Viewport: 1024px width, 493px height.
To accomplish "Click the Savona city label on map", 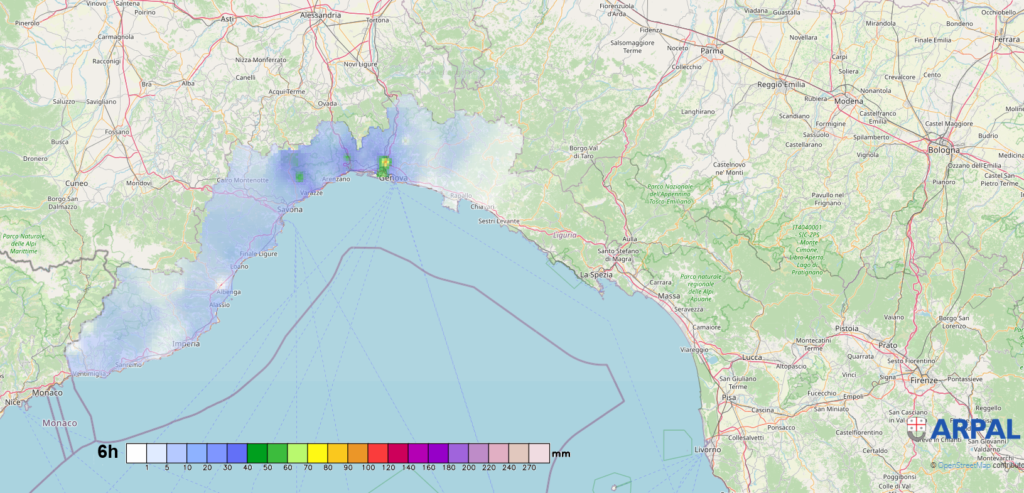I will click(290, 210).
